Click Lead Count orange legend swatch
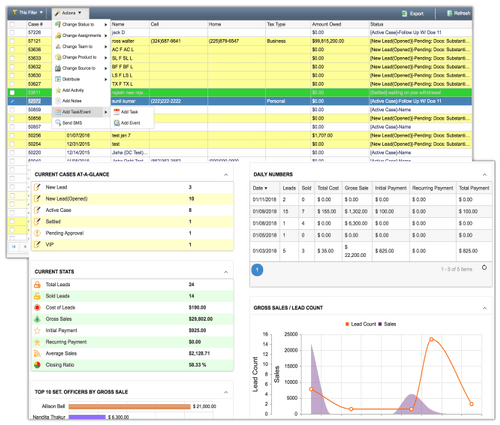The height and width of the screenshot is (425, 500). (347, 324)
